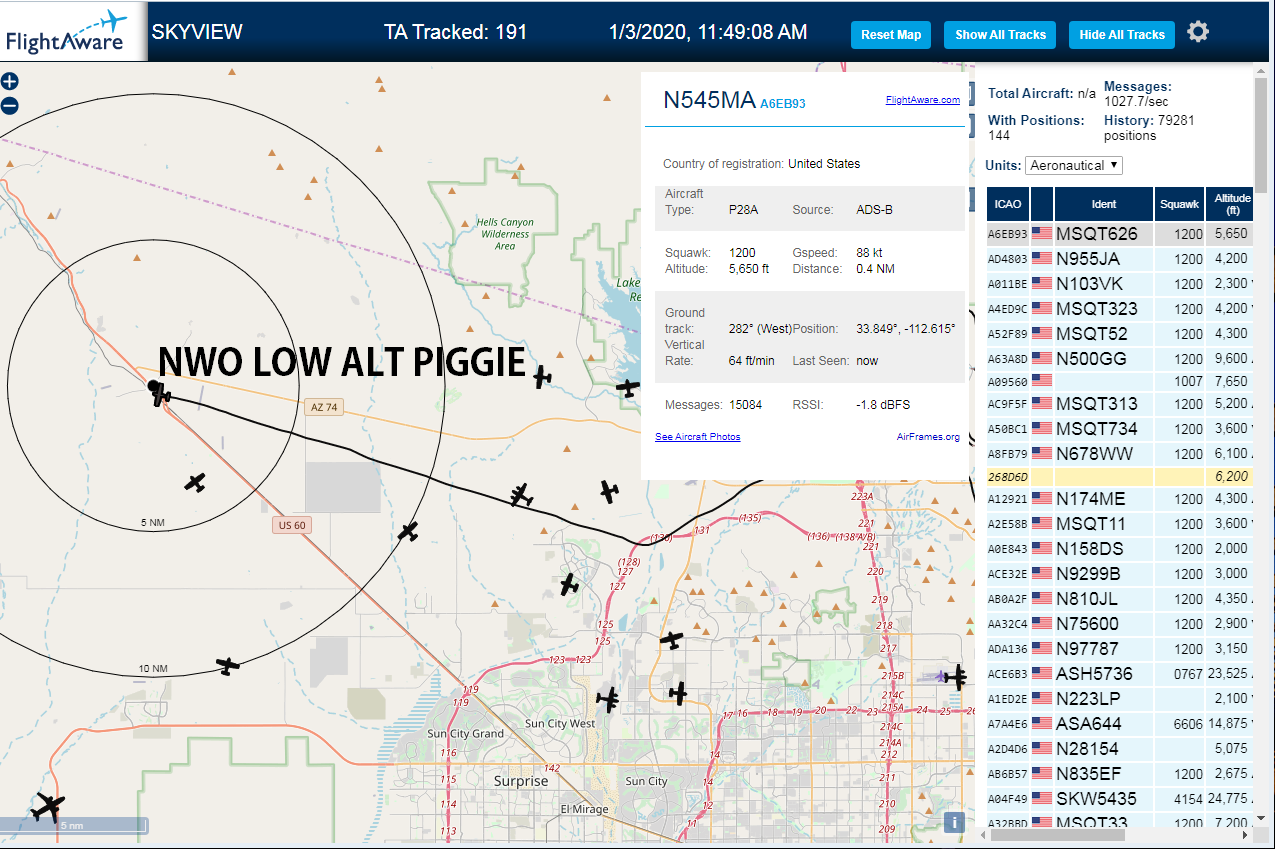Select the SKW5435 aircraft row
Screen dimensions: 1275x849
(x=1120, y=799)
